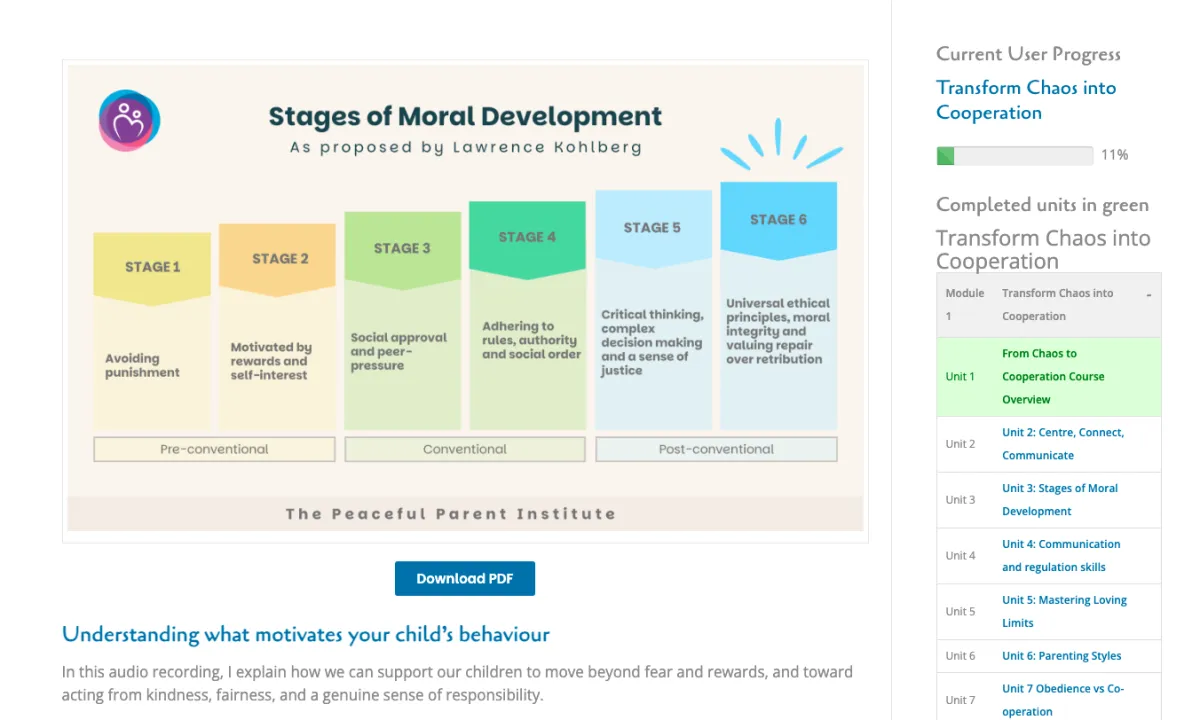Open Unit 4: Communication and regulation skills
This screenshot has height=720, width=1200.
tap(1061, 556)
